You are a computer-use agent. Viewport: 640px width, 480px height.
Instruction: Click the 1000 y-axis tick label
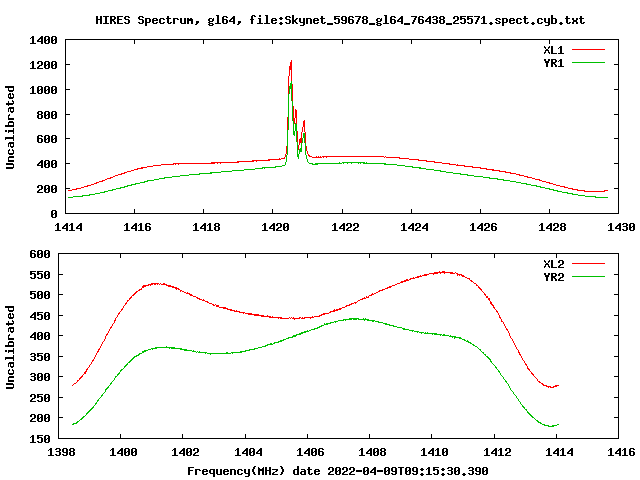43,90
